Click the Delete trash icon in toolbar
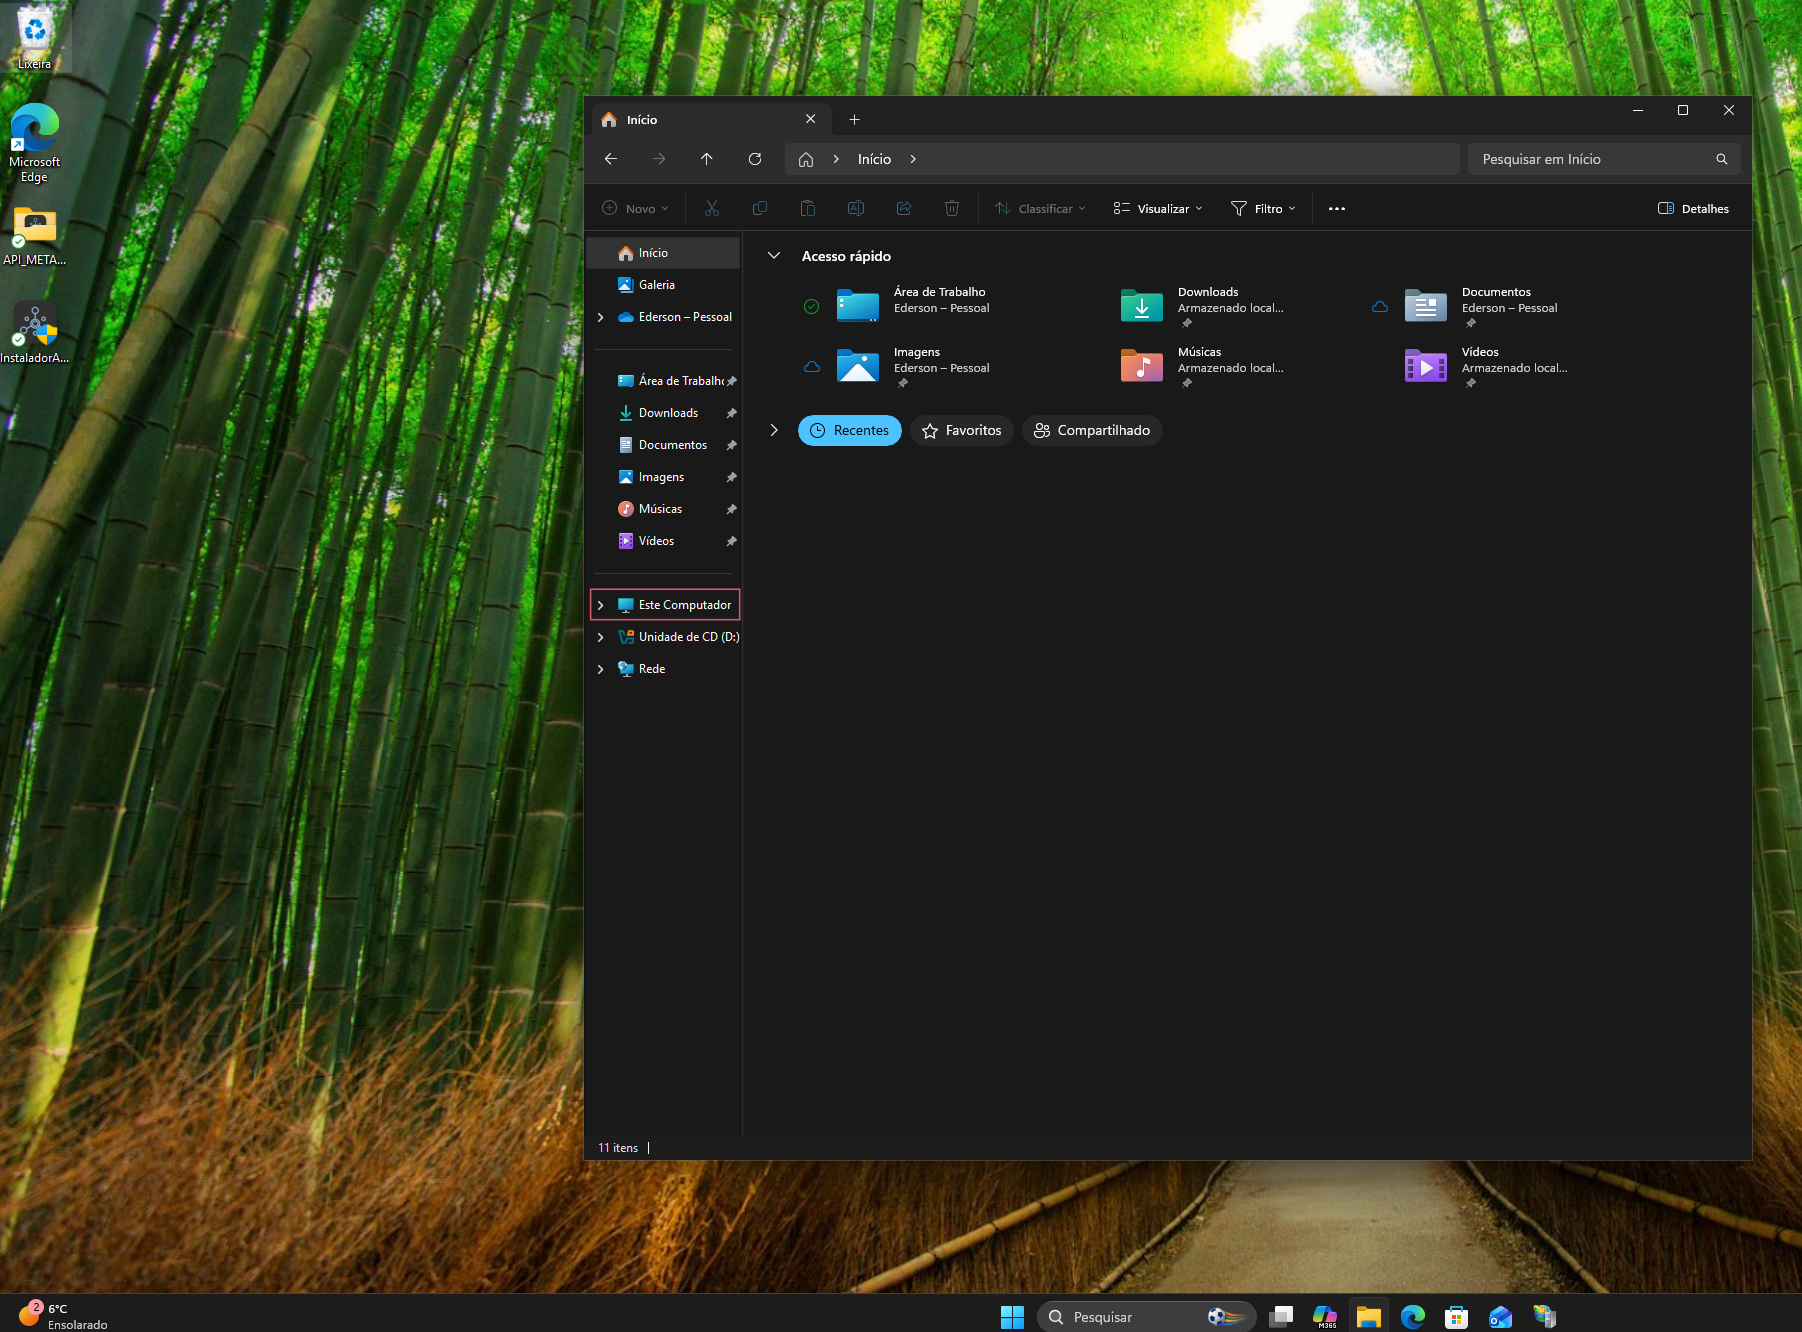The image size is (1802, 1332). (x=952, y=208)
